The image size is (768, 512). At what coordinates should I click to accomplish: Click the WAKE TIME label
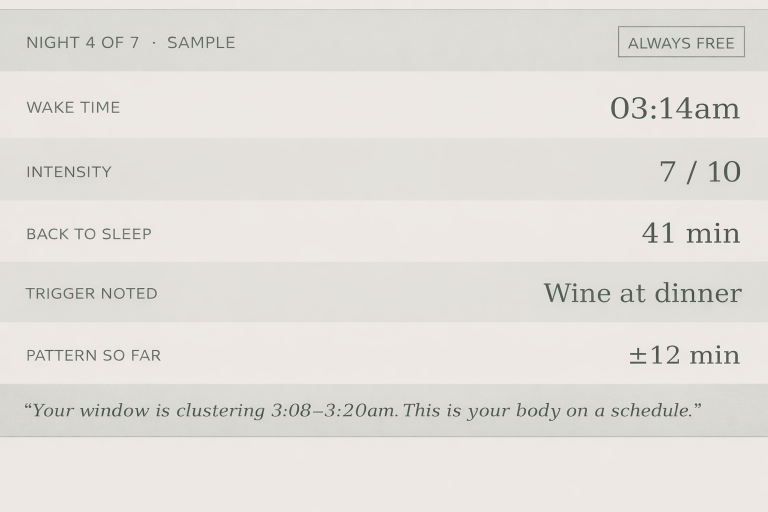[x=73, y=107]
